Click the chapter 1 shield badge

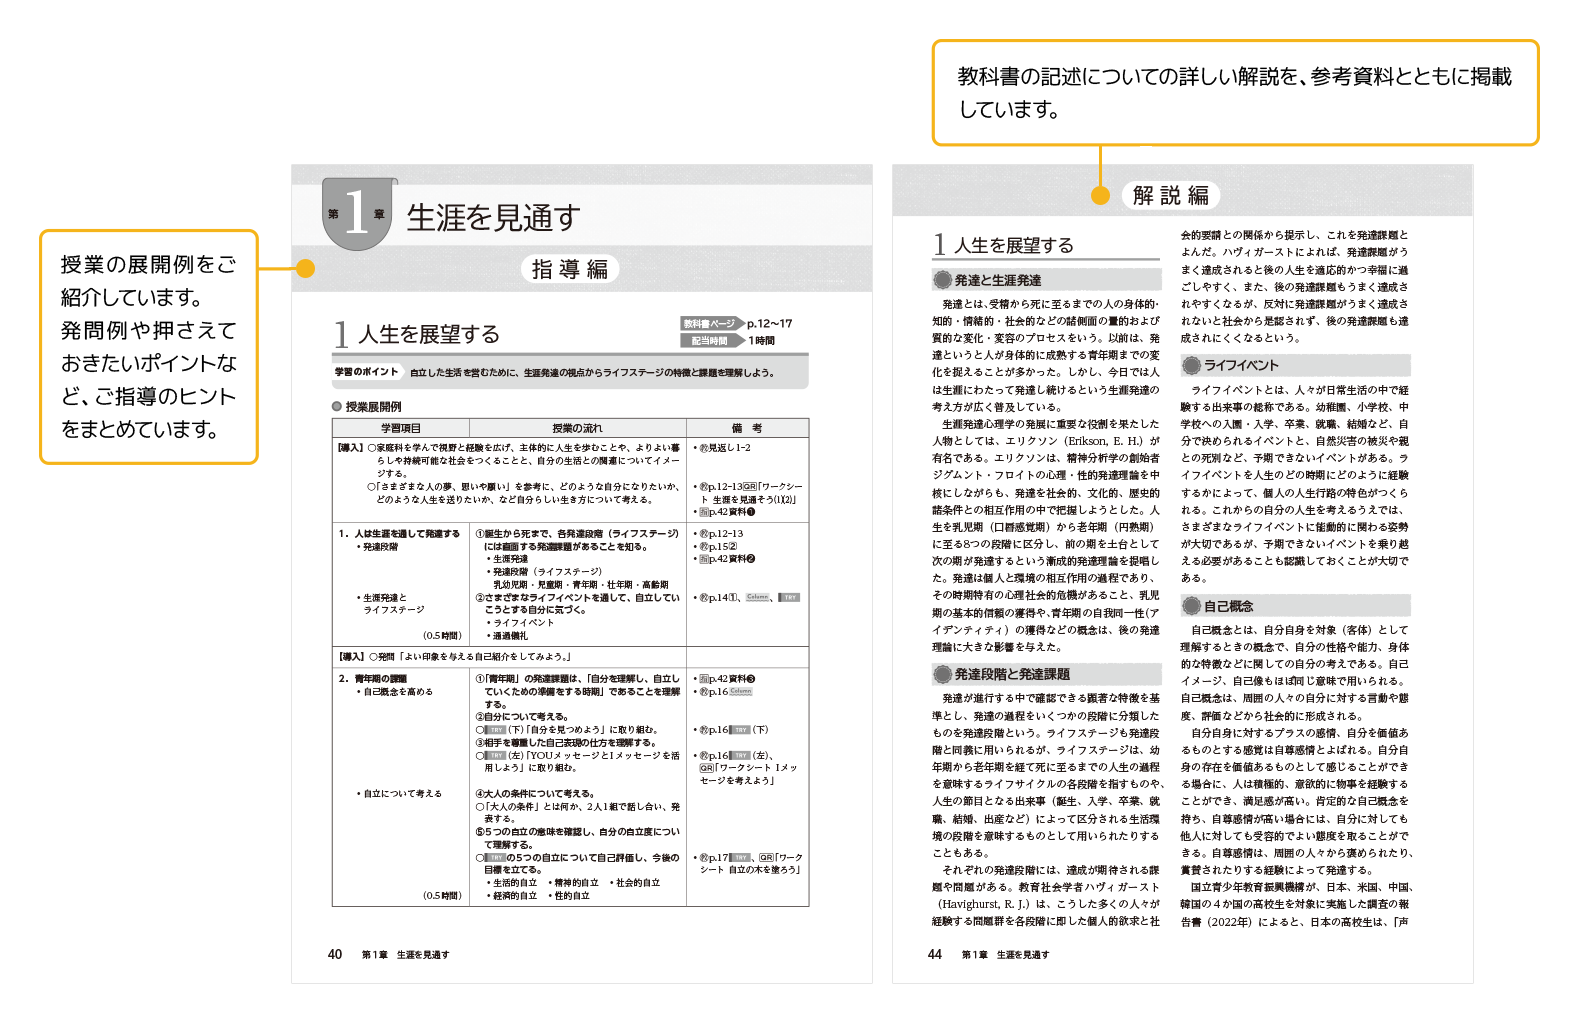358,214
